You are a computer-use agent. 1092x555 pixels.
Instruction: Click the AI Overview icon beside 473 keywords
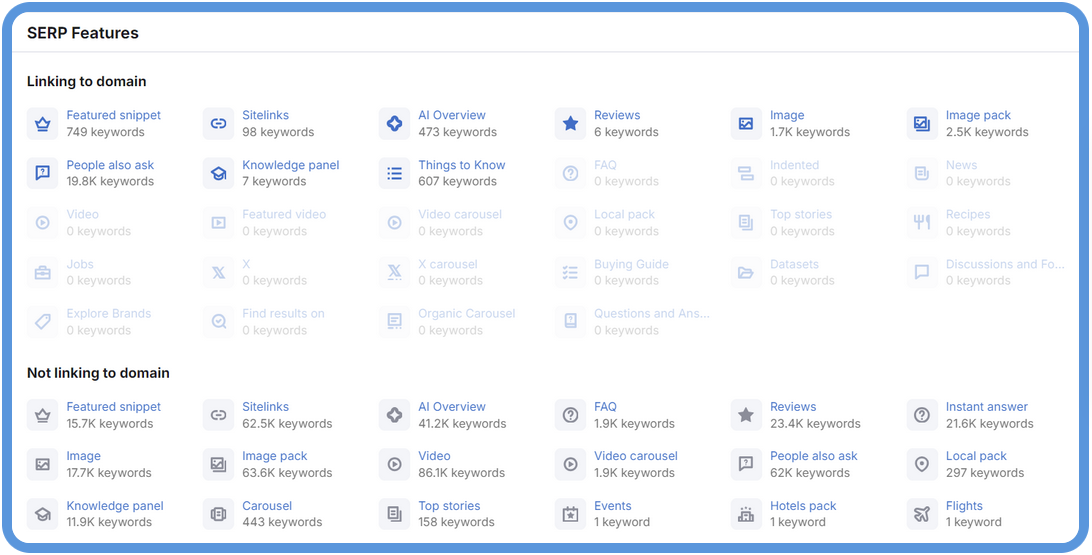395,124
